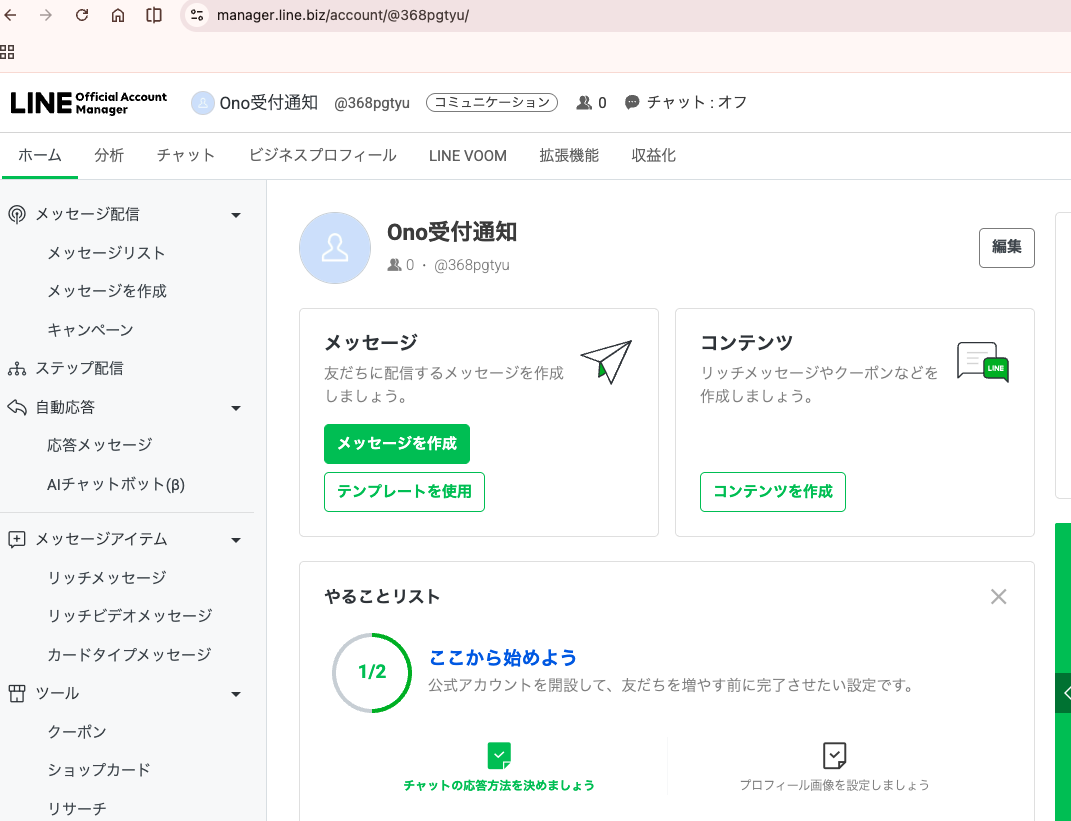Open the チャット tab

(x=186, y=156)
